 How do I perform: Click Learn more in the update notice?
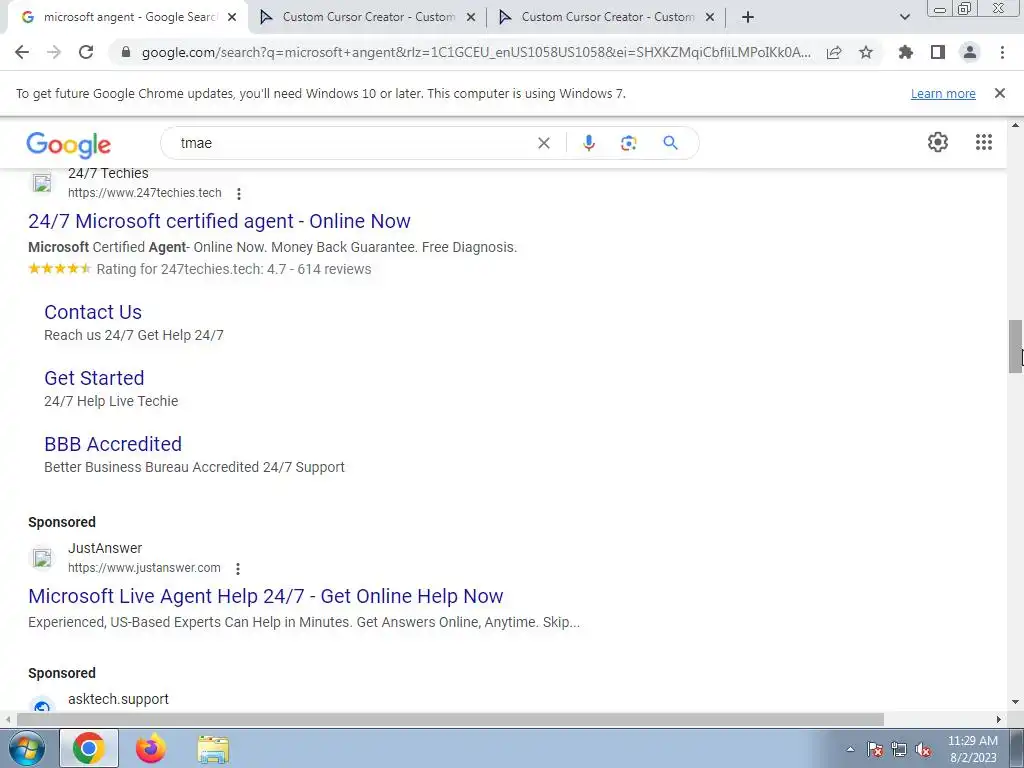pyautogui.click(x=943, y=93)
